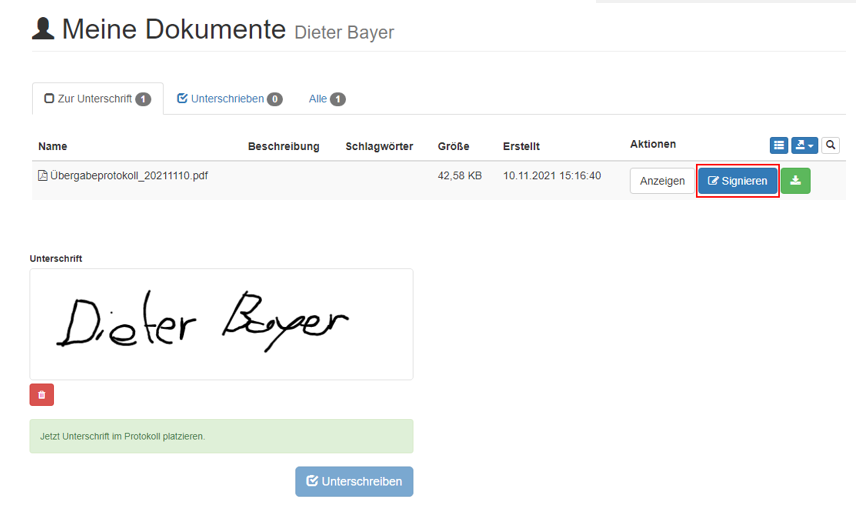Click the PDF file icon
Image resolution: width=861 pixels, height=506 pixels.
[x=43, y=176]
